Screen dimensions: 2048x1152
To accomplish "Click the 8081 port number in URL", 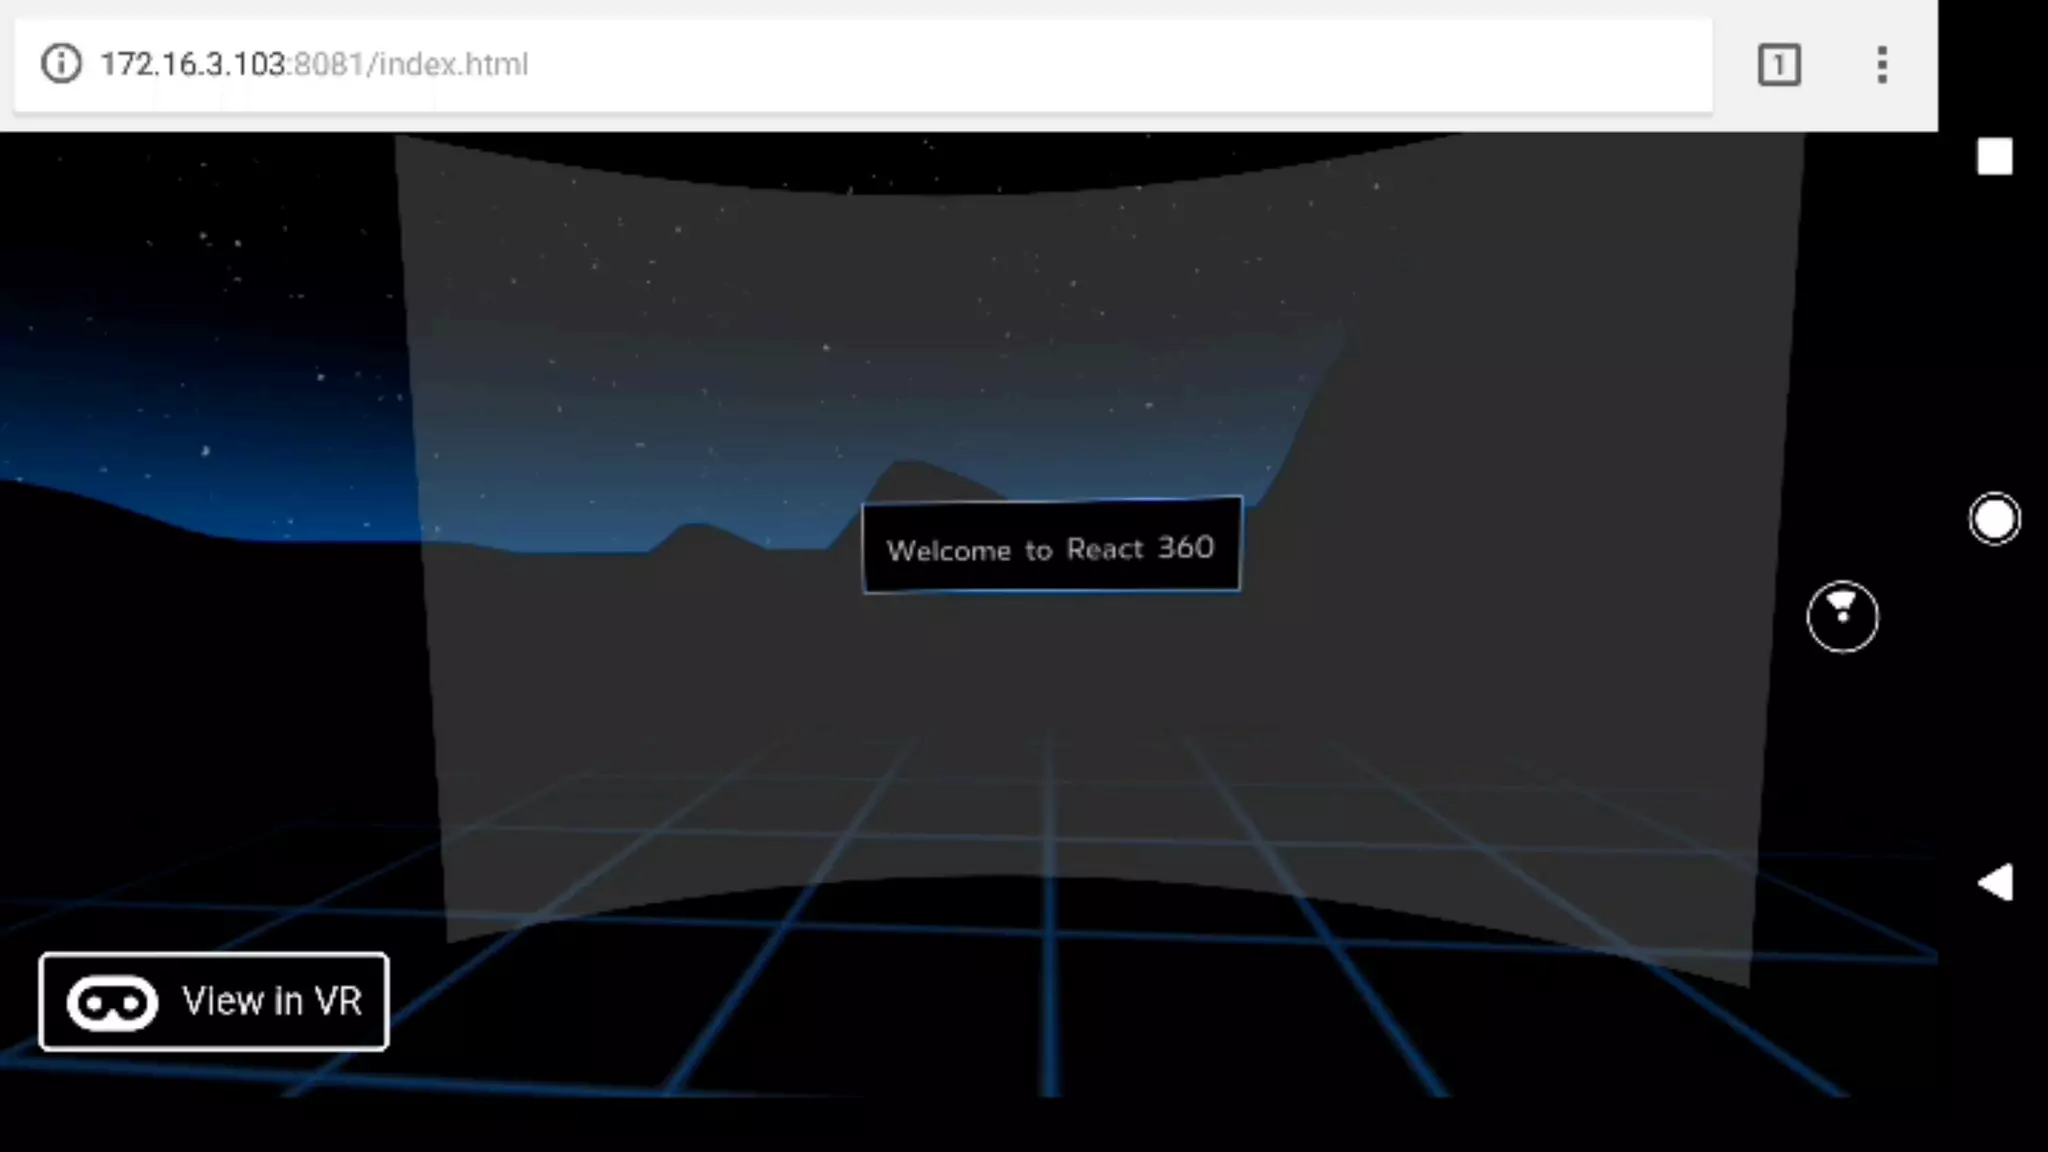I will pyautogui.click(x=327, y=65).
